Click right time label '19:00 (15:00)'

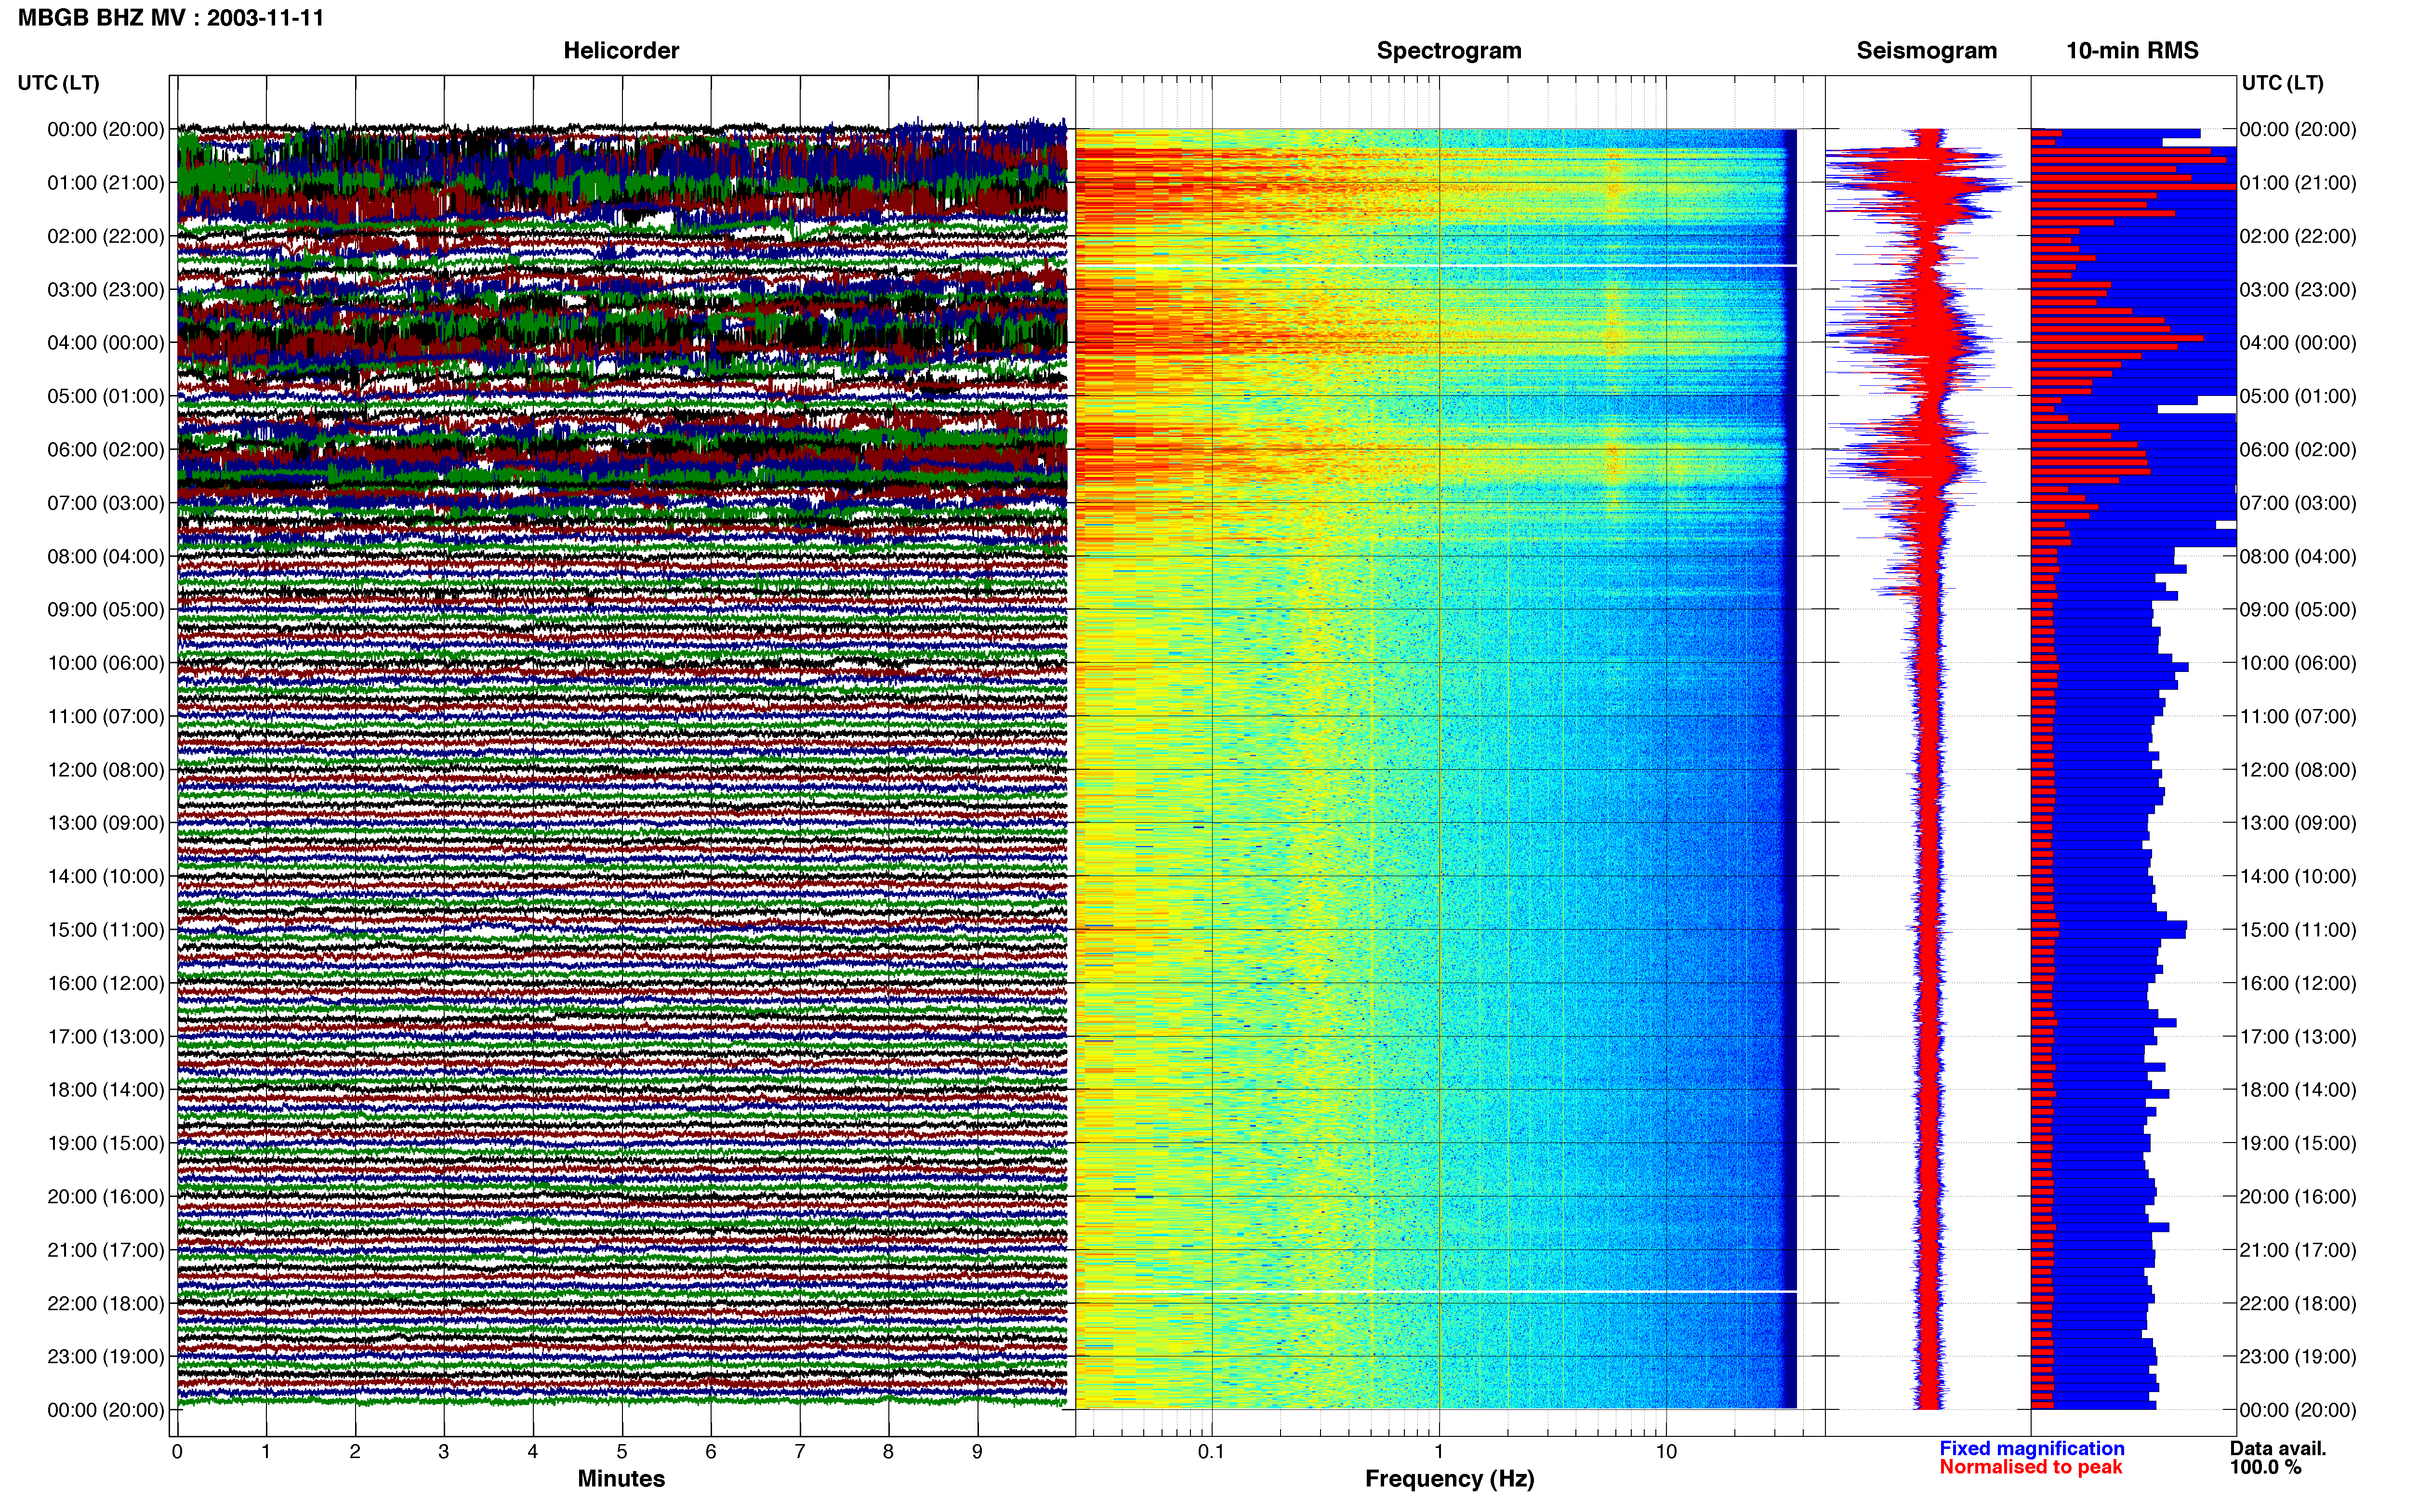[2298, 1142]
